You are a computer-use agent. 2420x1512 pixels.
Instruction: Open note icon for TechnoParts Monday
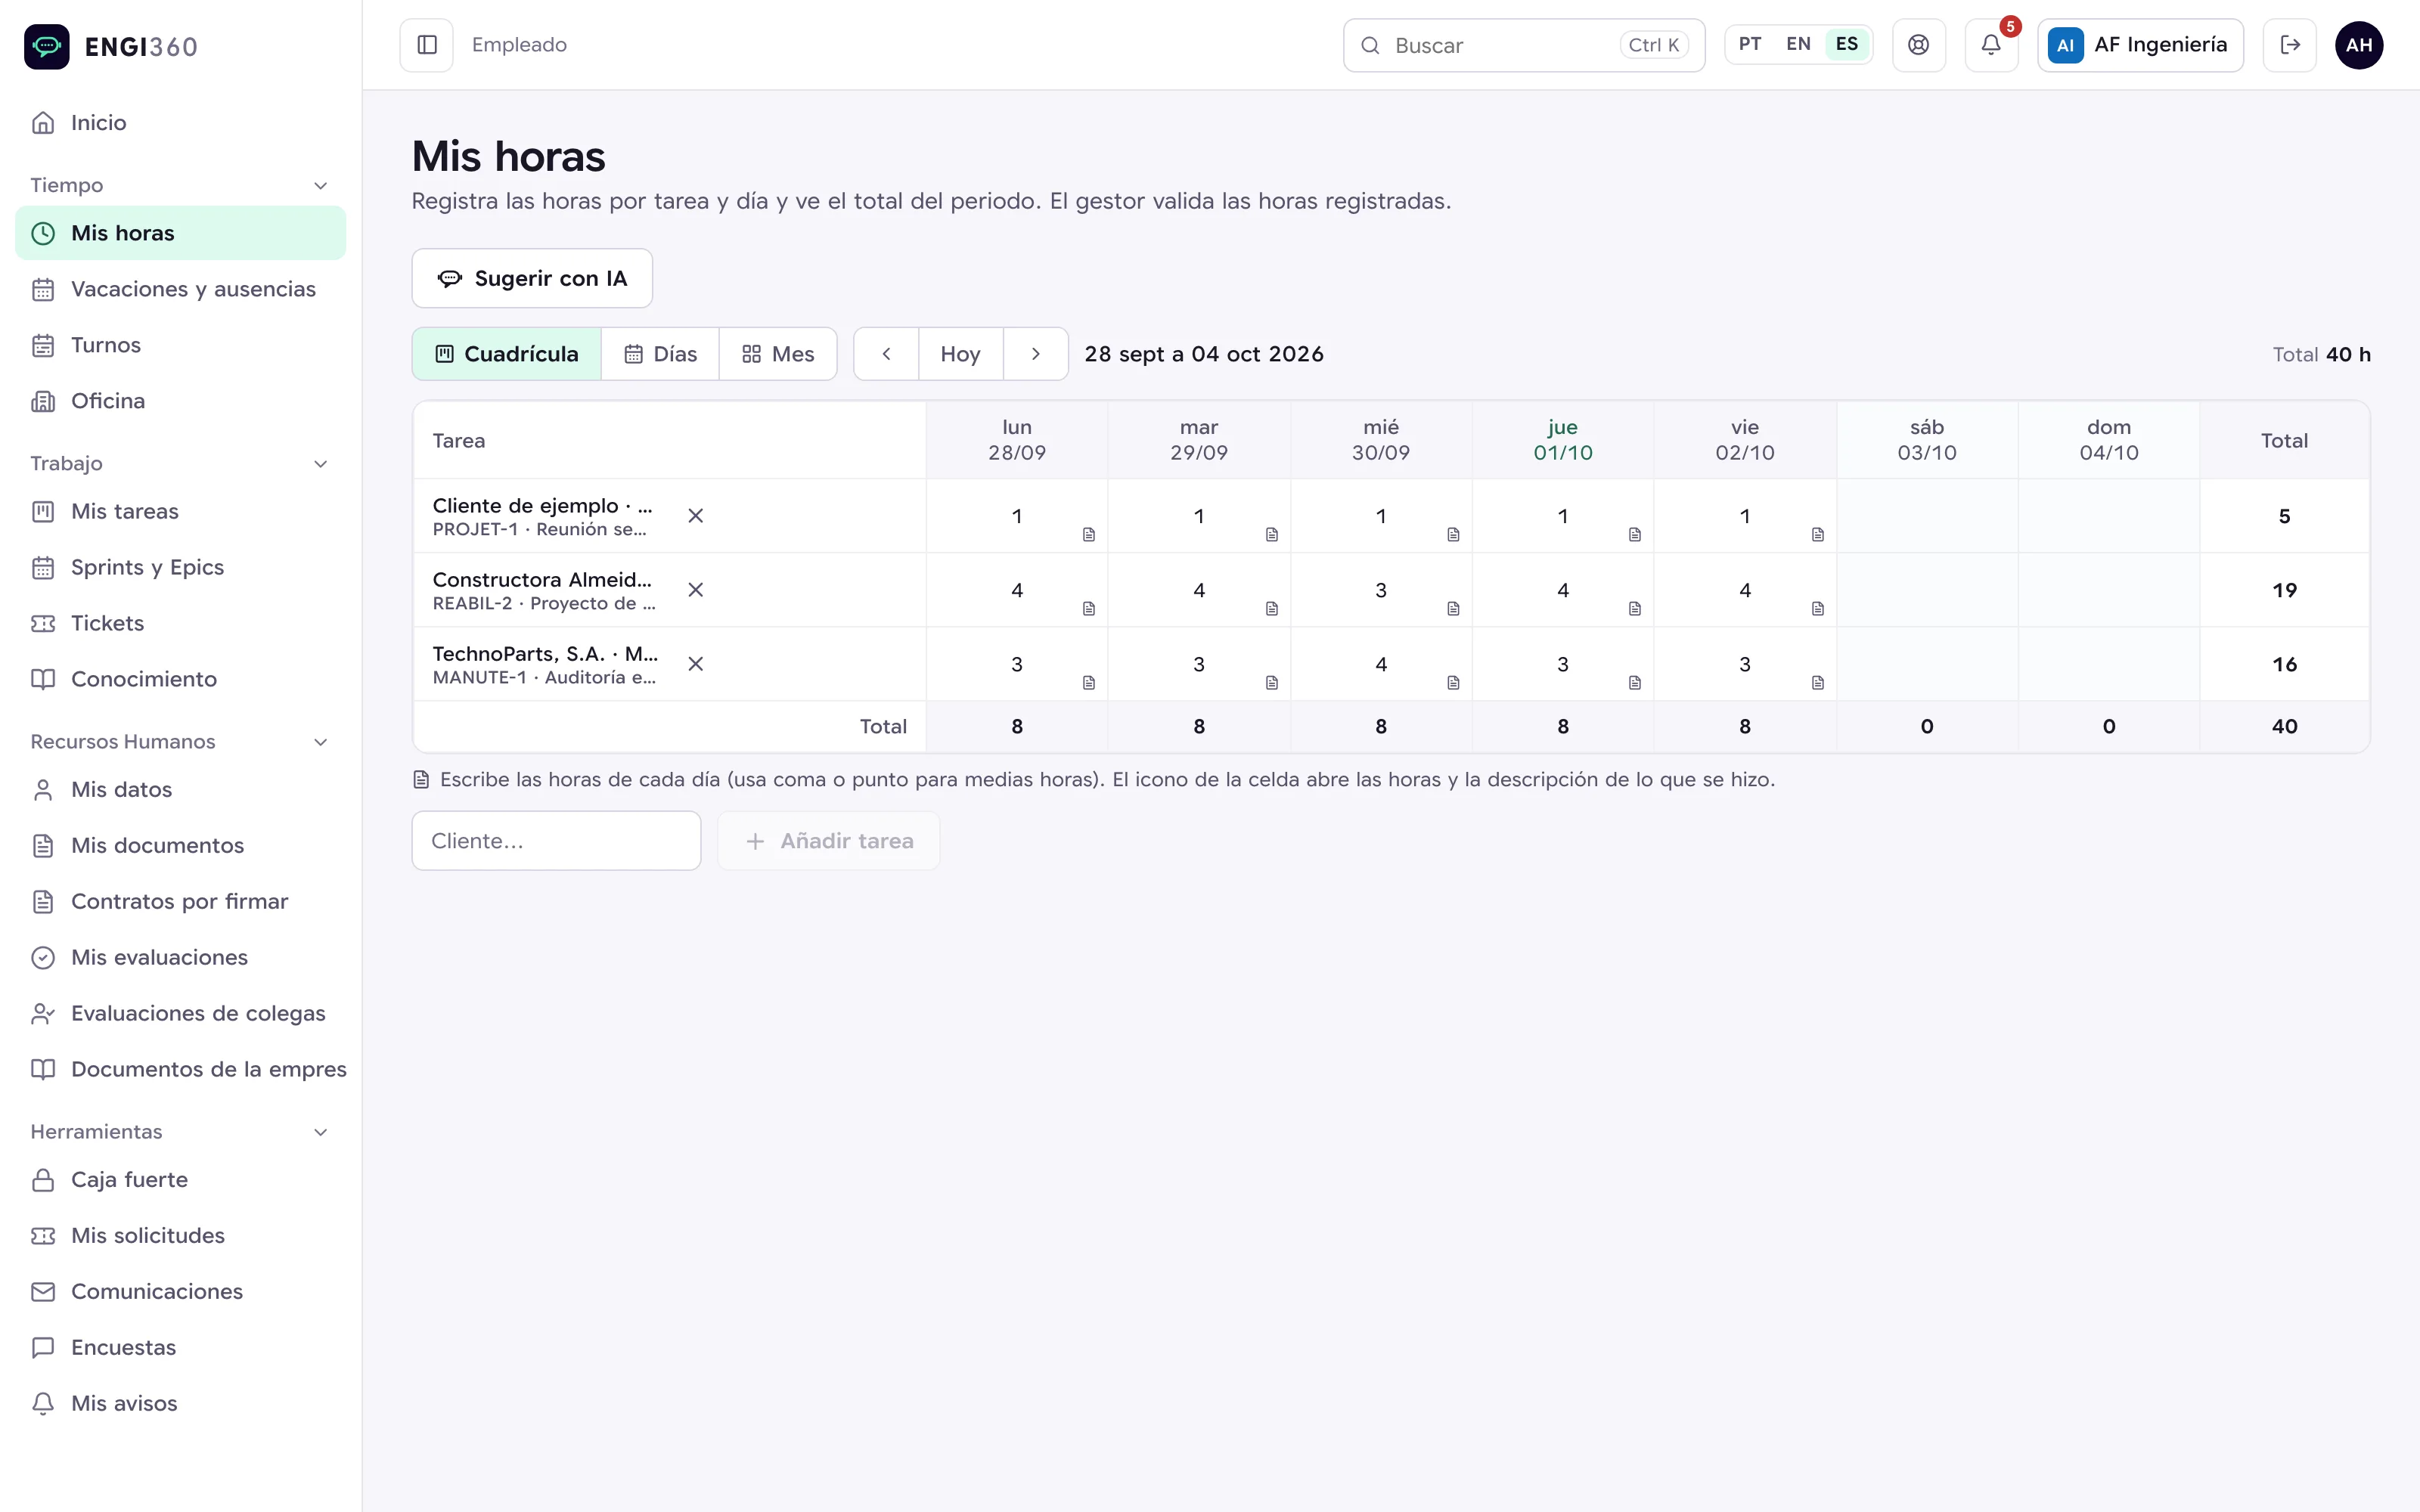(x=1089, y=683)
